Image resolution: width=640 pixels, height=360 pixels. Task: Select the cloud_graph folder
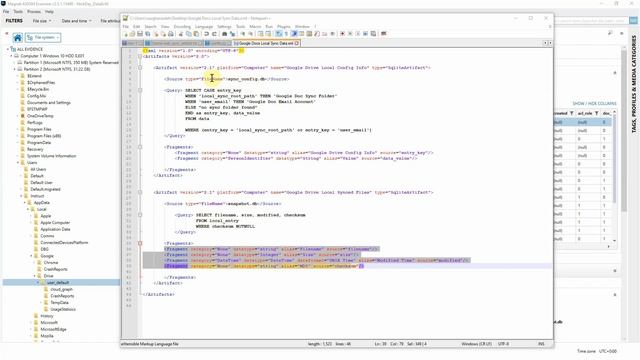click(61, 289)
